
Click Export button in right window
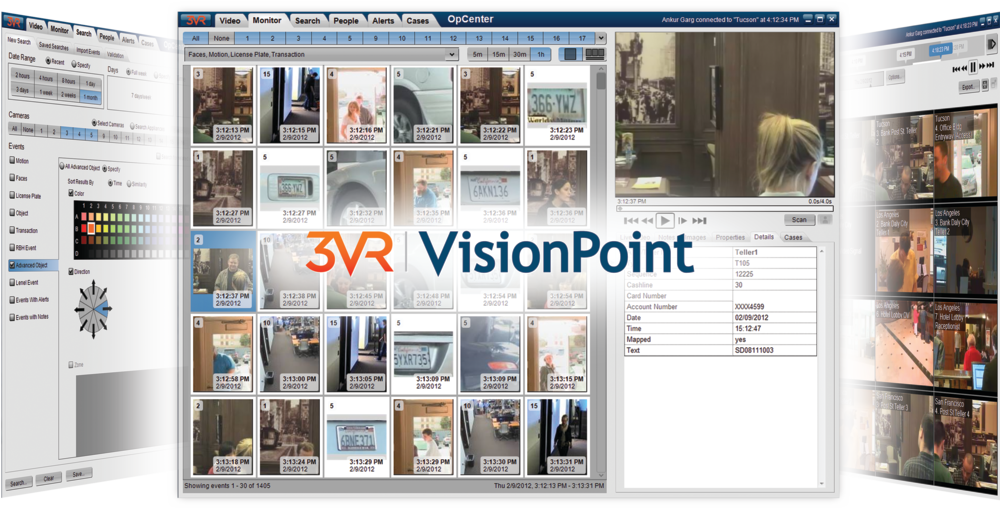pos(968,85)
